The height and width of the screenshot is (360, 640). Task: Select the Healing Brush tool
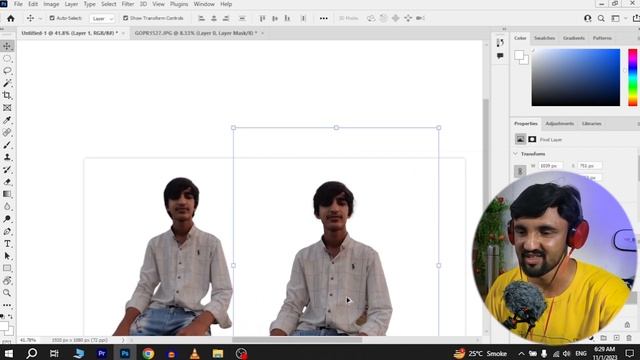[7, 133]
